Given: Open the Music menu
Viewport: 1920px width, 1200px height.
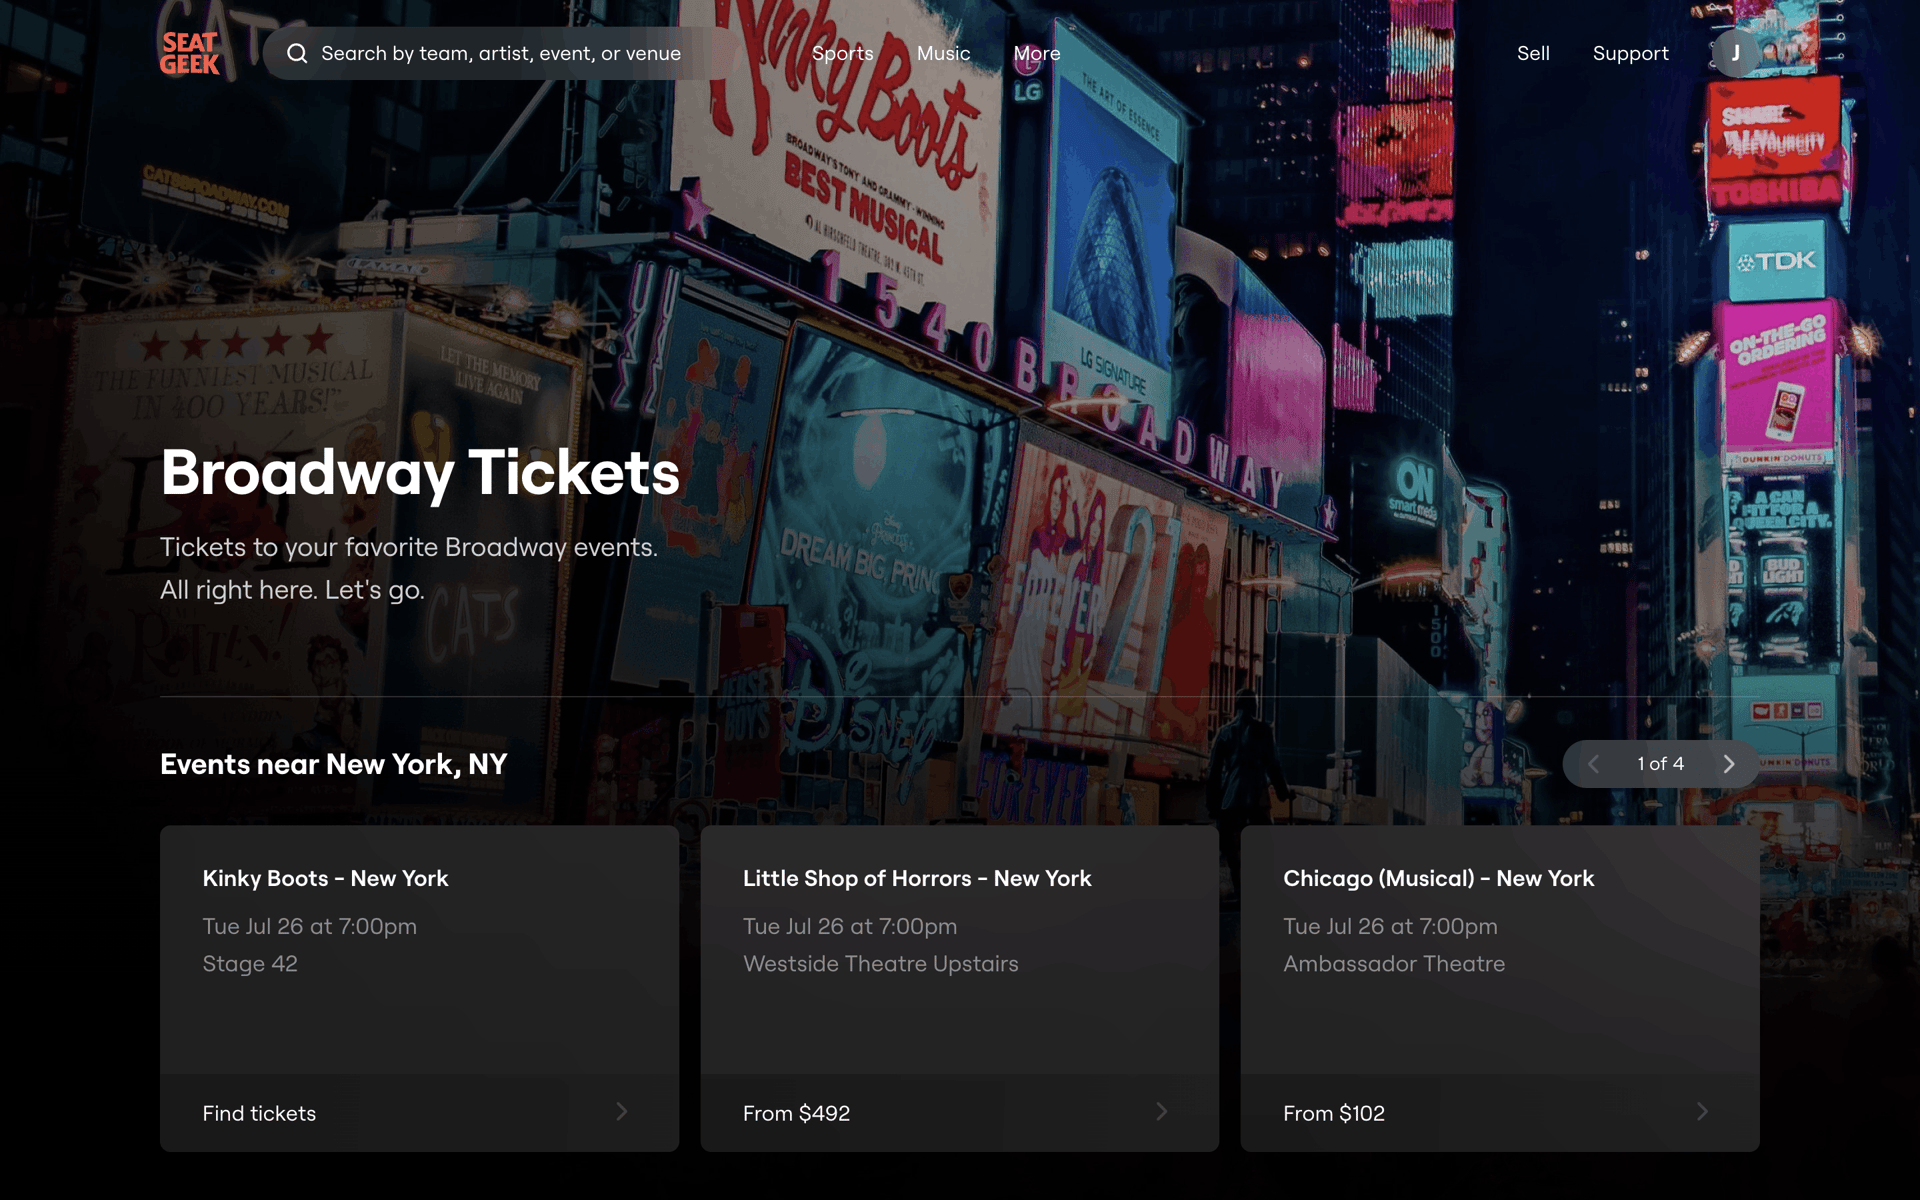Looking at the screenshot, I should (944, 54).
